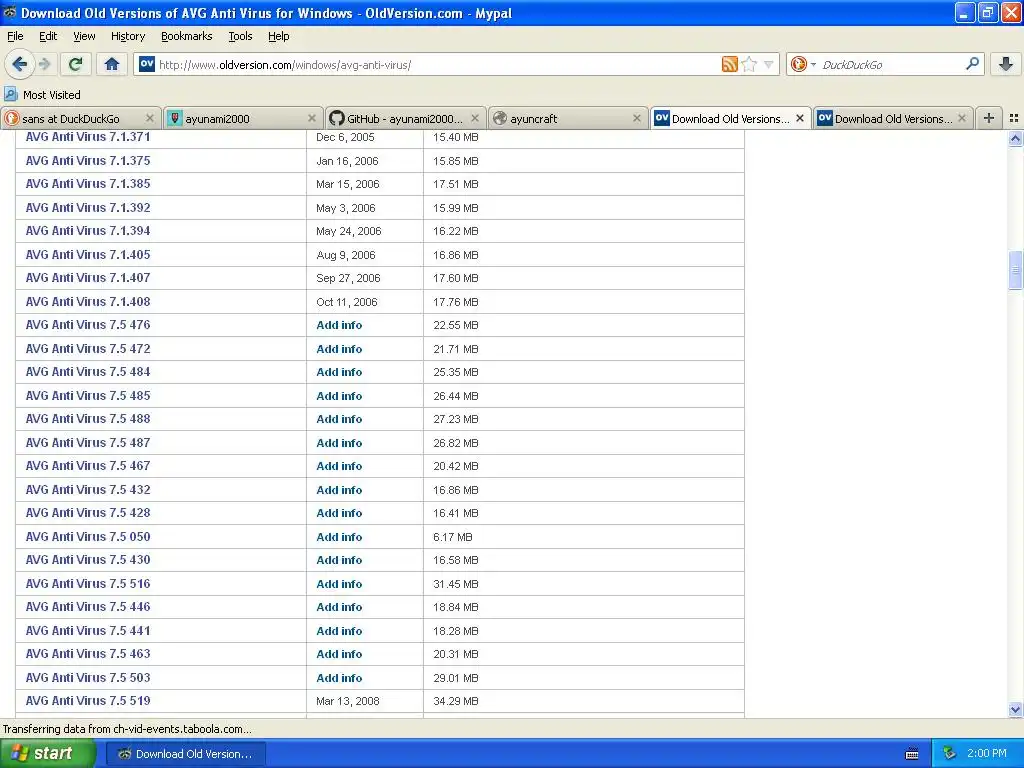Close the 'sans at DuckDuckGo' tab
Viewport: 1024px width, 768px height.
tap(150, 118)
